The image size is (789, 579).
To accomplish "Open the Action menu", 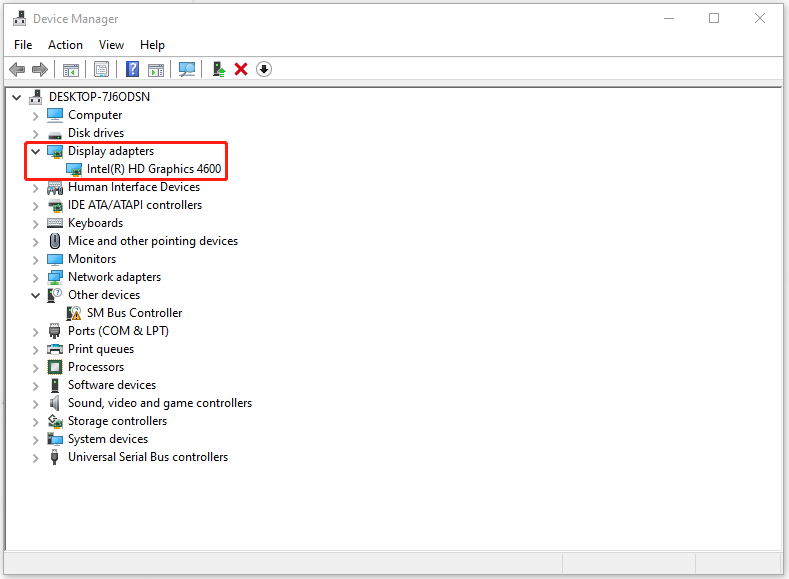I will tap(65, 45).
